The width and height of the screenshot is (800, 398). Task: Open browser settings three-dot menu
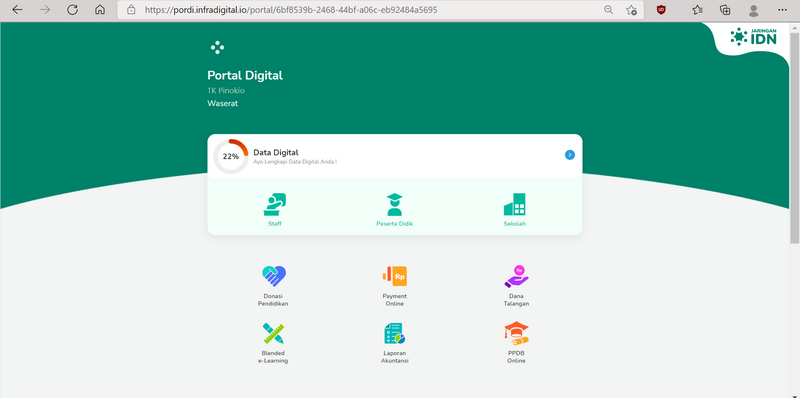tap(782, 10)
